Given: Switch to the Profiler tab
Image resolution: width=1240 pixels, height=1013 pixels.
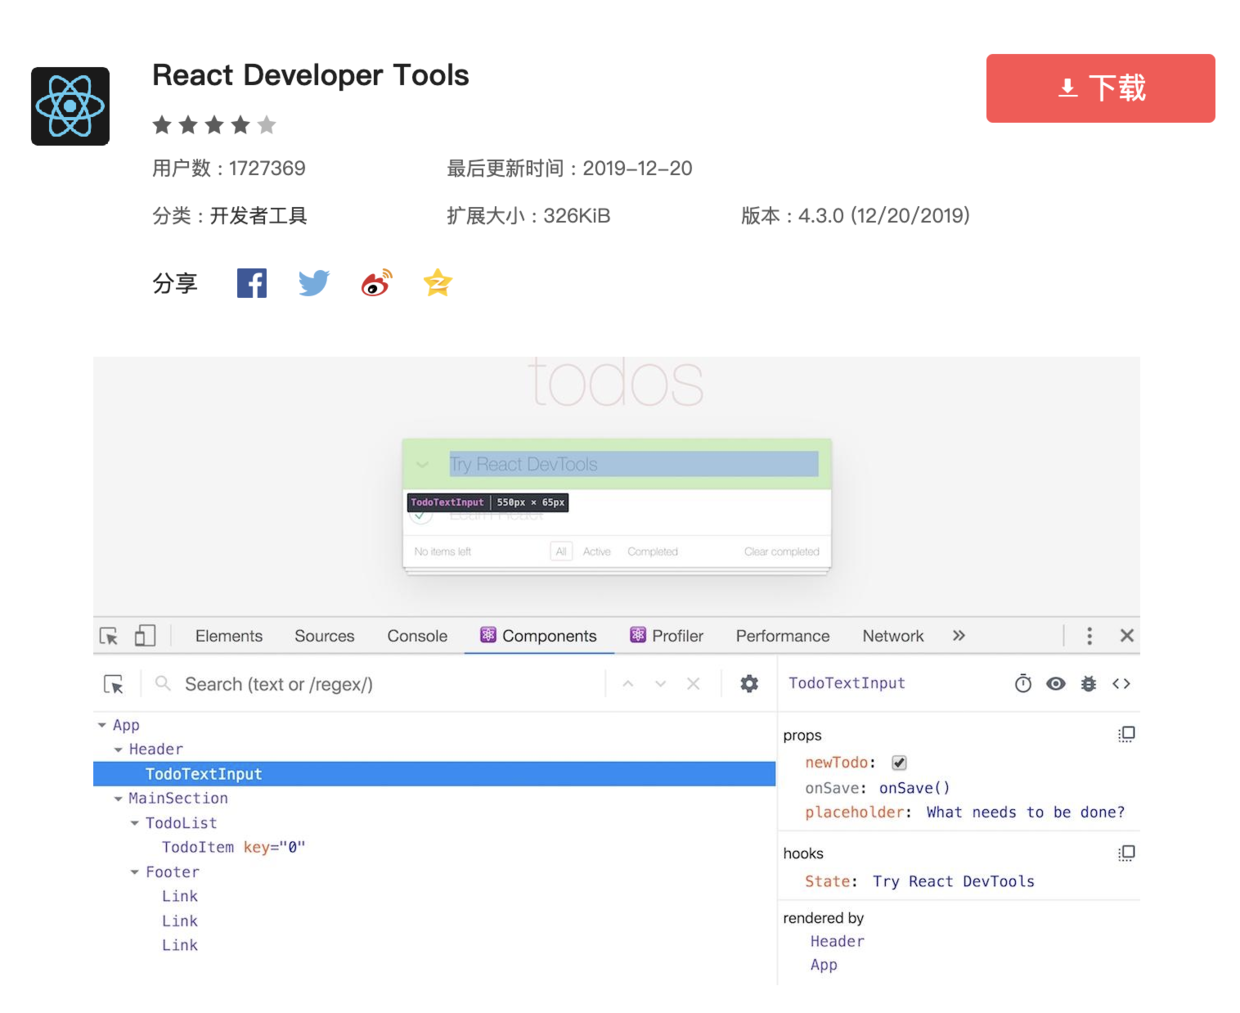Looking at the screenshot, I should [666, 636].
